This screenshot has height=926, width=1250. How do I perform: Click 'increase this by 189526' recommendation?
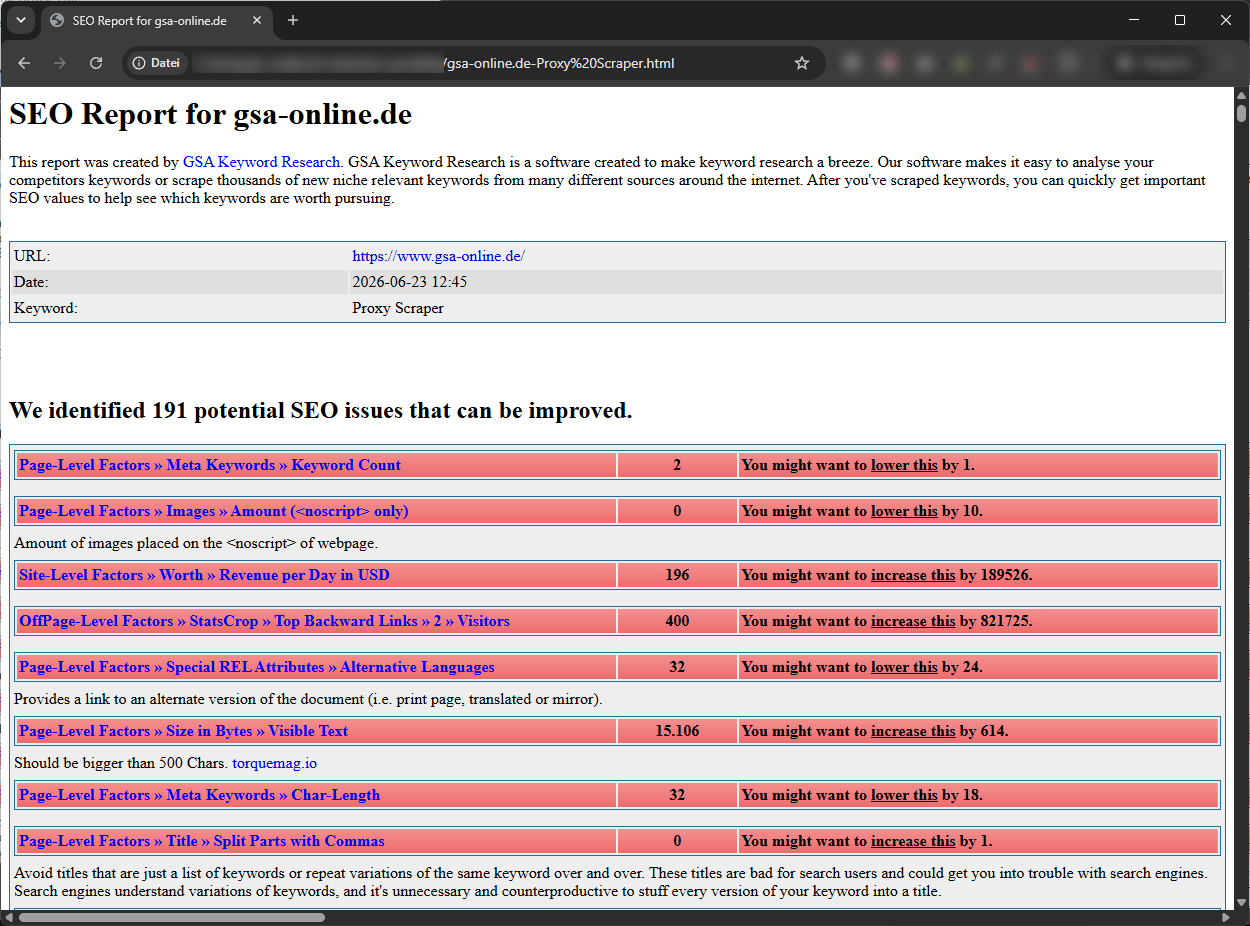(887, 575)
